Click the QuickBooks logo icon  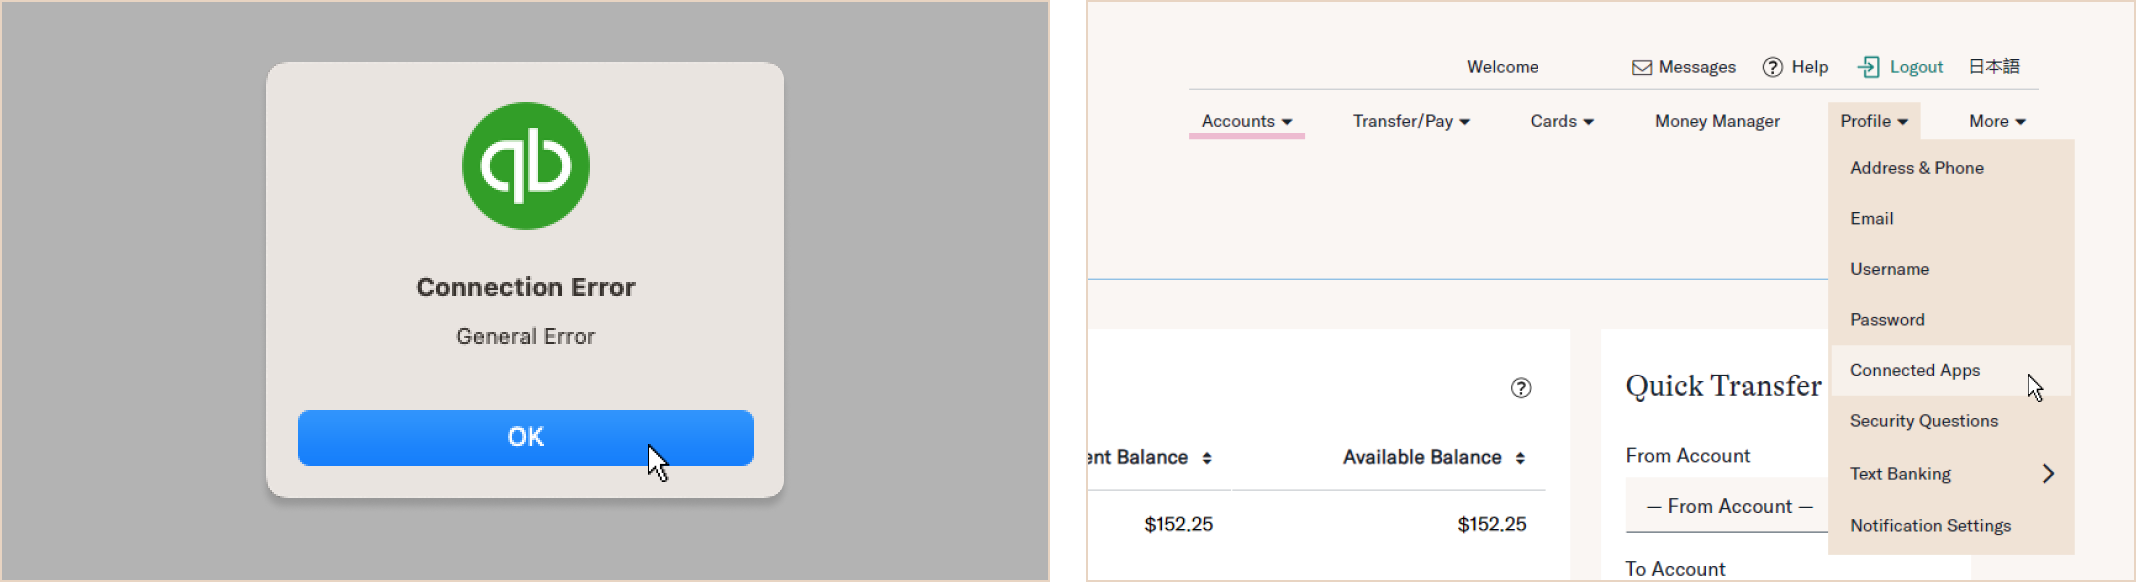point(525,166)
